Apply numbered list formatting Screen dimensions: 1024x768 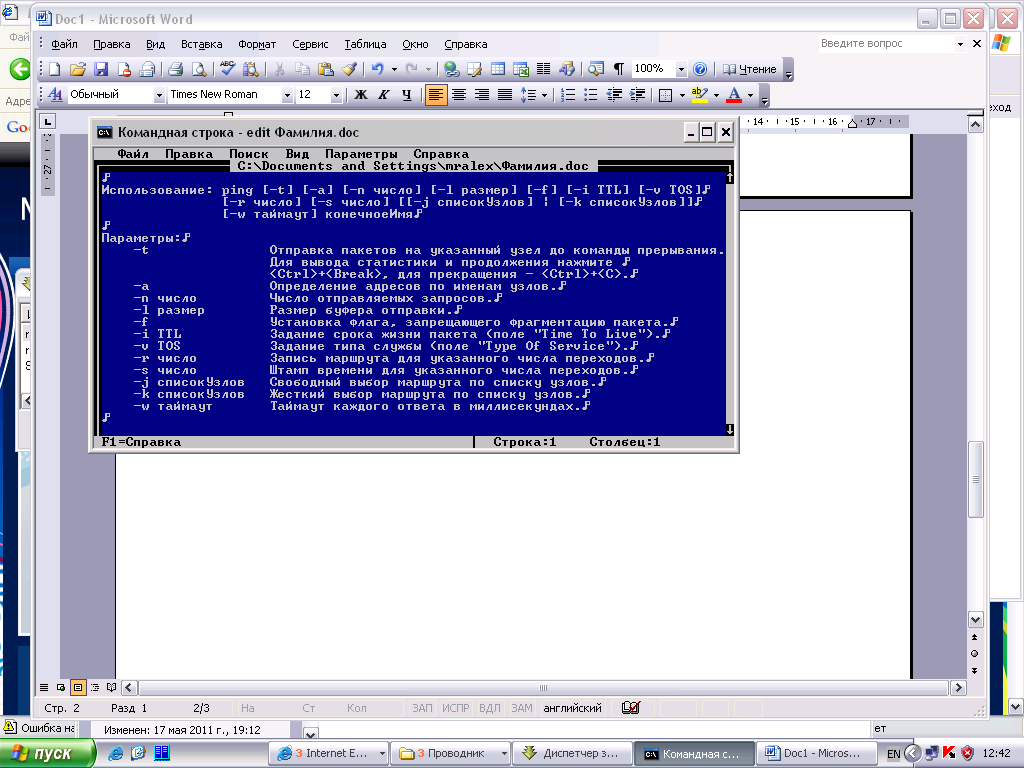point(568,95)
